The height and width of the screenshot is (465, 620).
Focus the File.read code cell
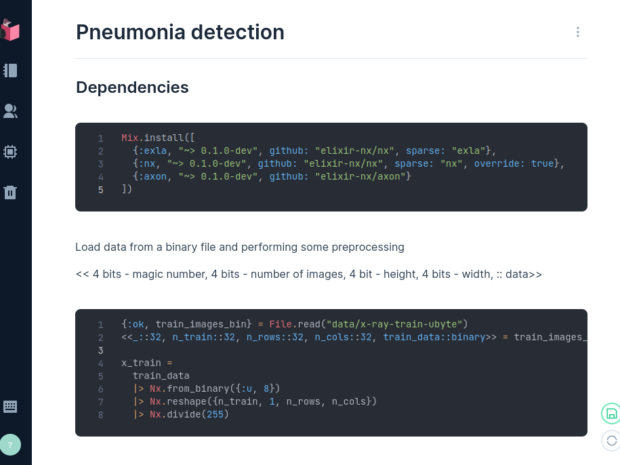(x=331, y=373)
